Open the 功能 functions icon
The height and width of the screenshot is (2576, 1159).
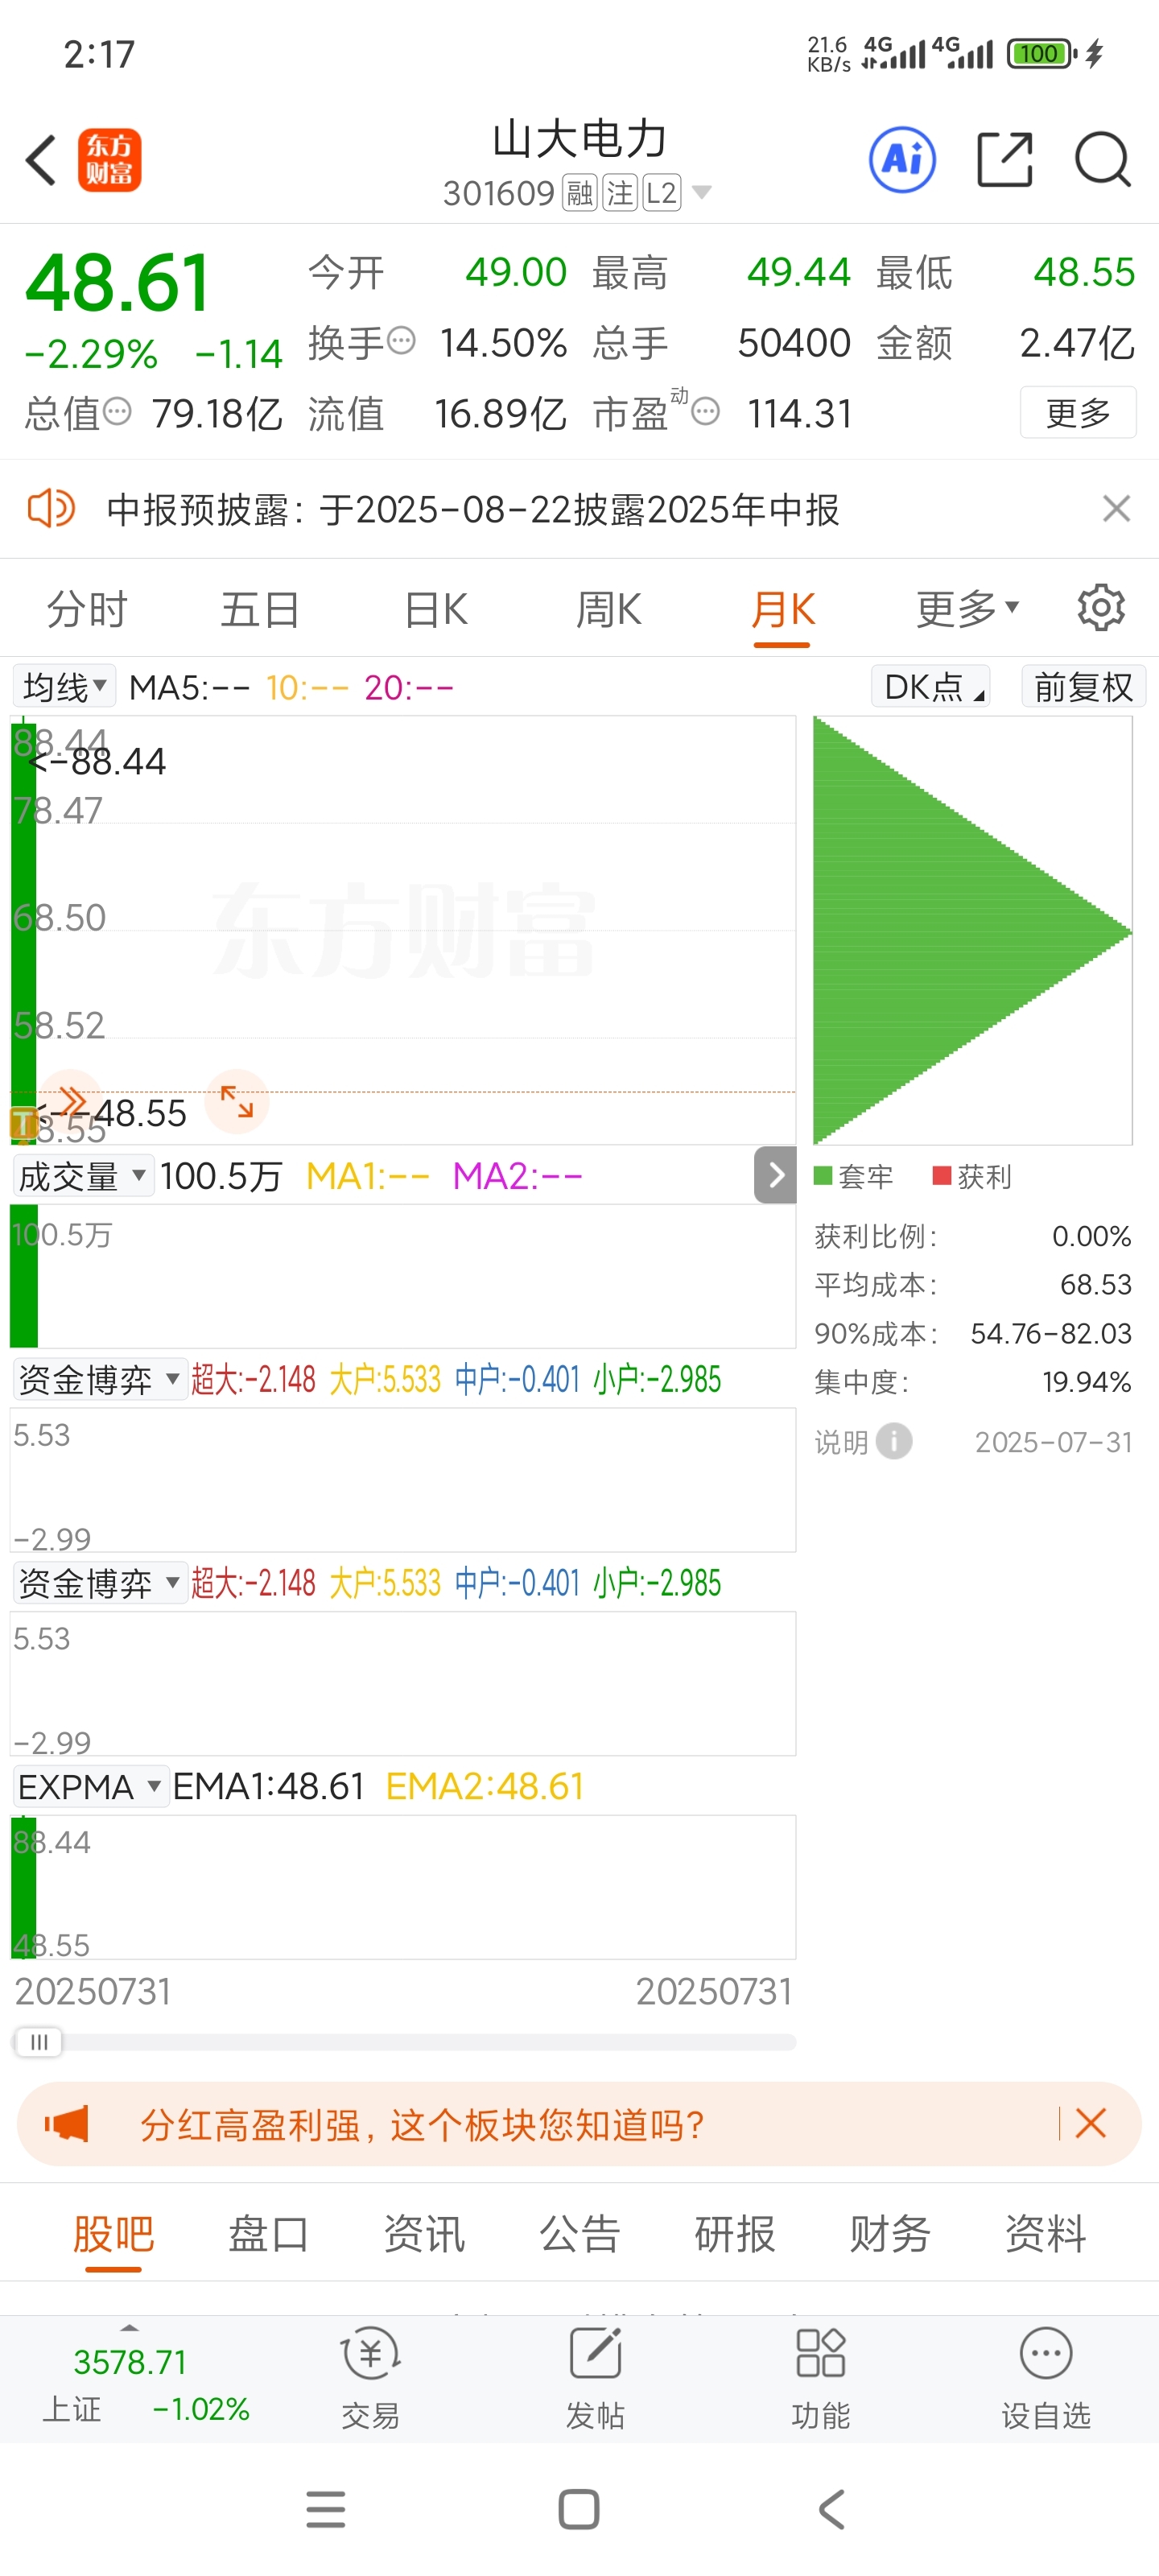pos(820,2377)
